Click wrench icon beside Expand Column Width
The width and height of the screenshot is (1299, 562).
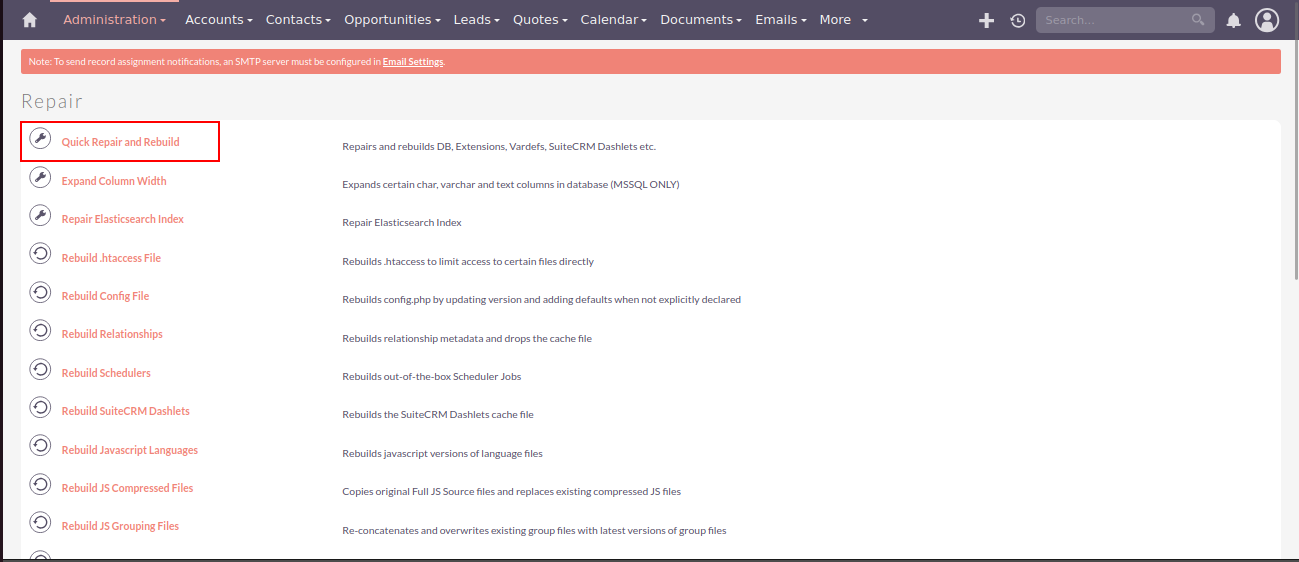[40, 177]
